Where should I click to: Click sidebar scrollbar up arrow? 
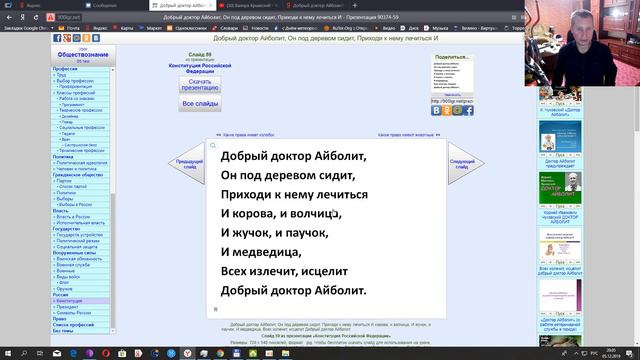coord(113,70)
